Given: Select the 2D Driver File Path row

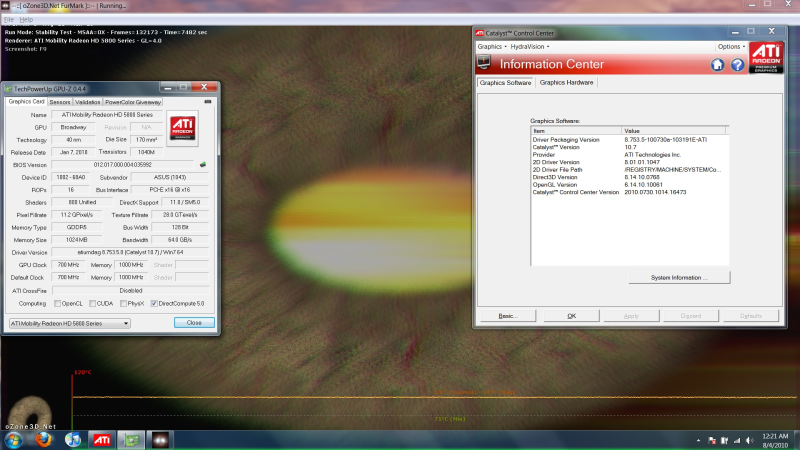Looking at the screenshot, I should [629, 170].
